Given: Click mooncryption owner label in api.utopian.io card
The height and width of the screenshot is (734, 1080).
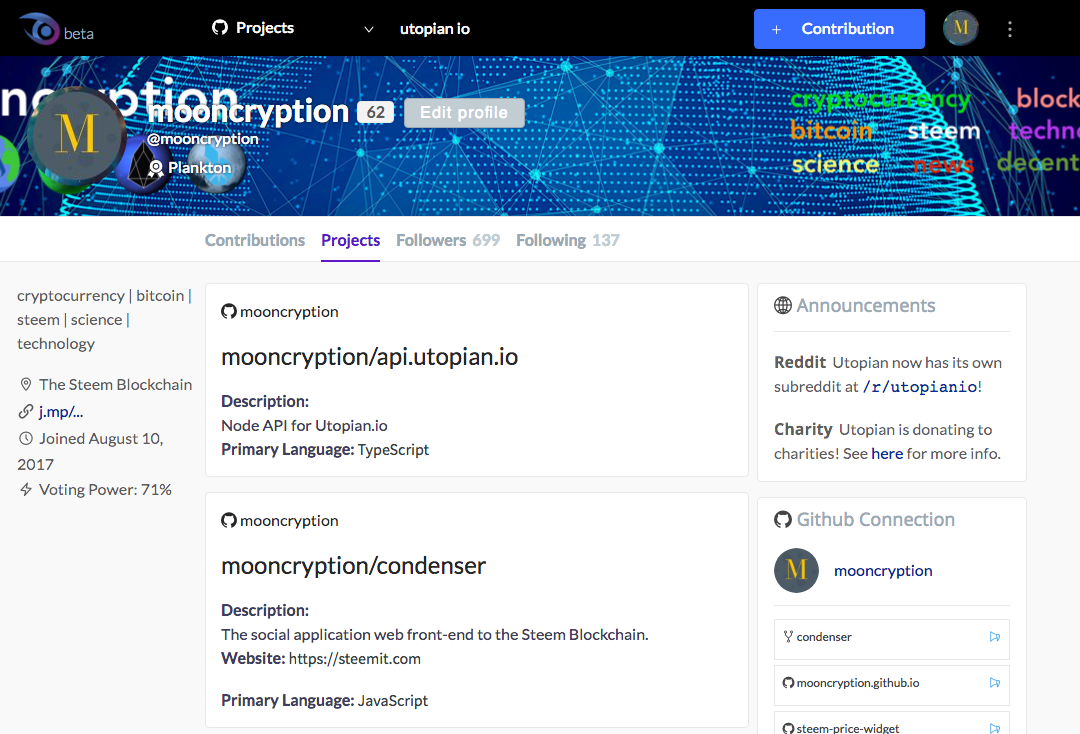Looking at the screenshot, I should coord(289,312).
